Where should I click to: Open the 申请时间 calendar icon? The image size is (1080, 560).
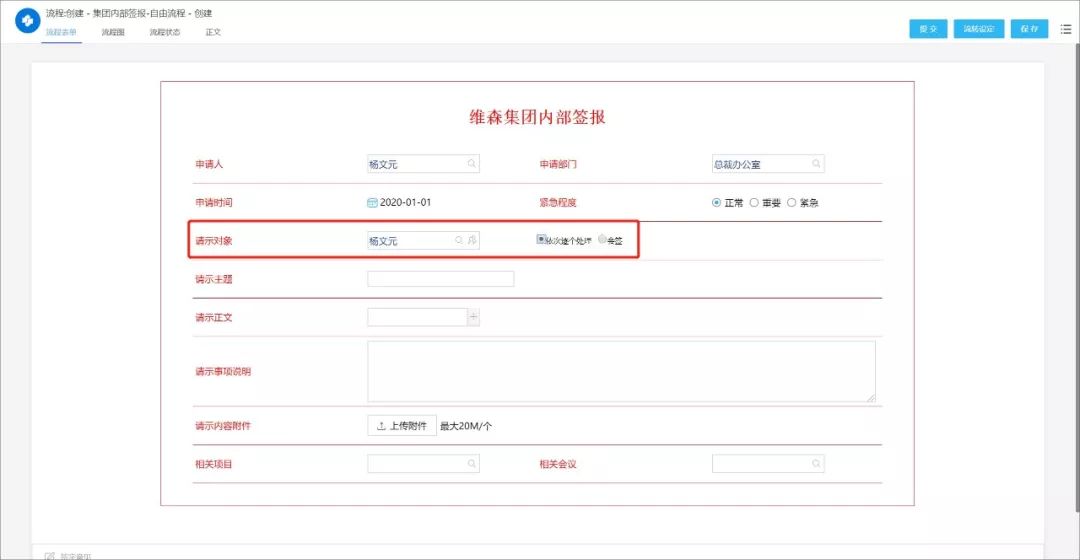click(372, 203)
